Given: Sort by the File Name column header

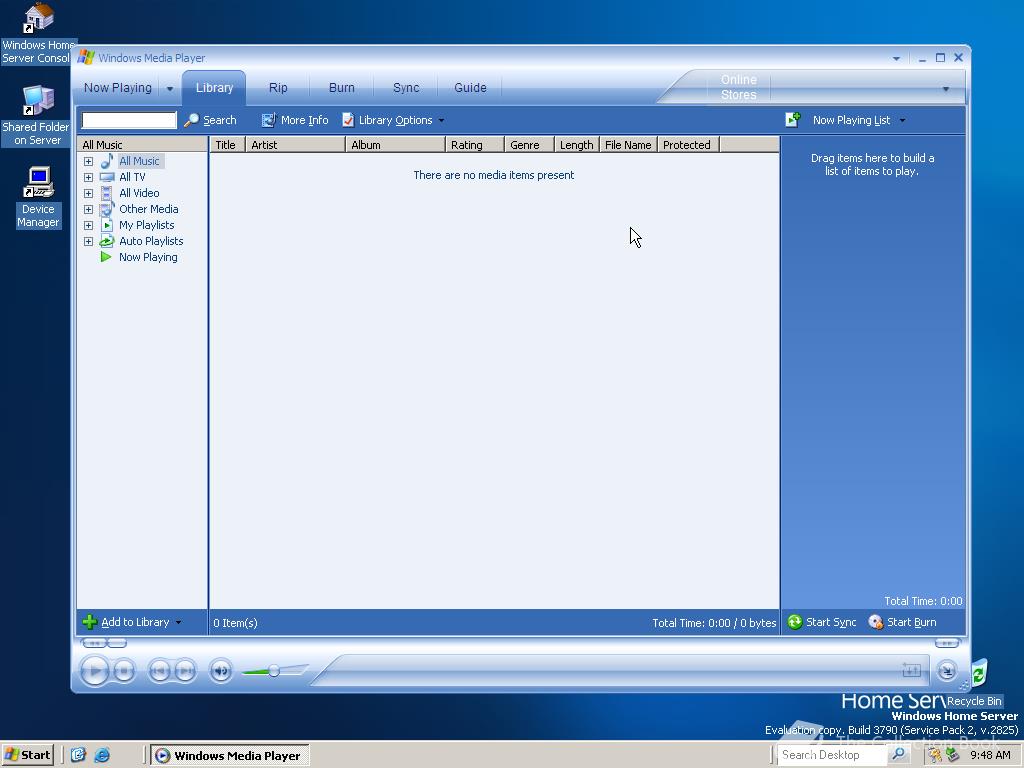Looking at the screenshot, I should (x=628, y=145).
